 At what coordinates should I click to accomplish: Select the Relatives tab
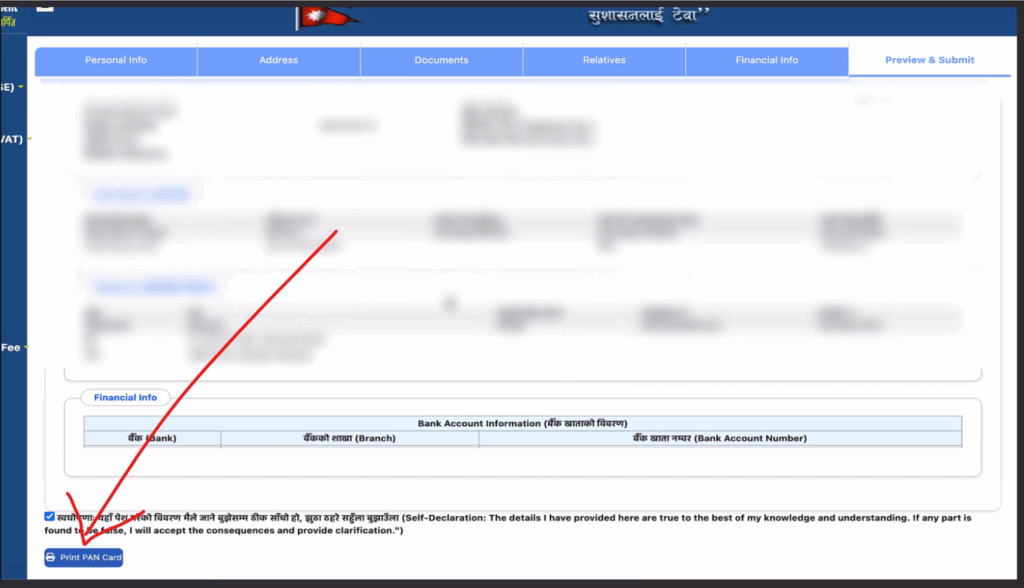coord(604,61)
